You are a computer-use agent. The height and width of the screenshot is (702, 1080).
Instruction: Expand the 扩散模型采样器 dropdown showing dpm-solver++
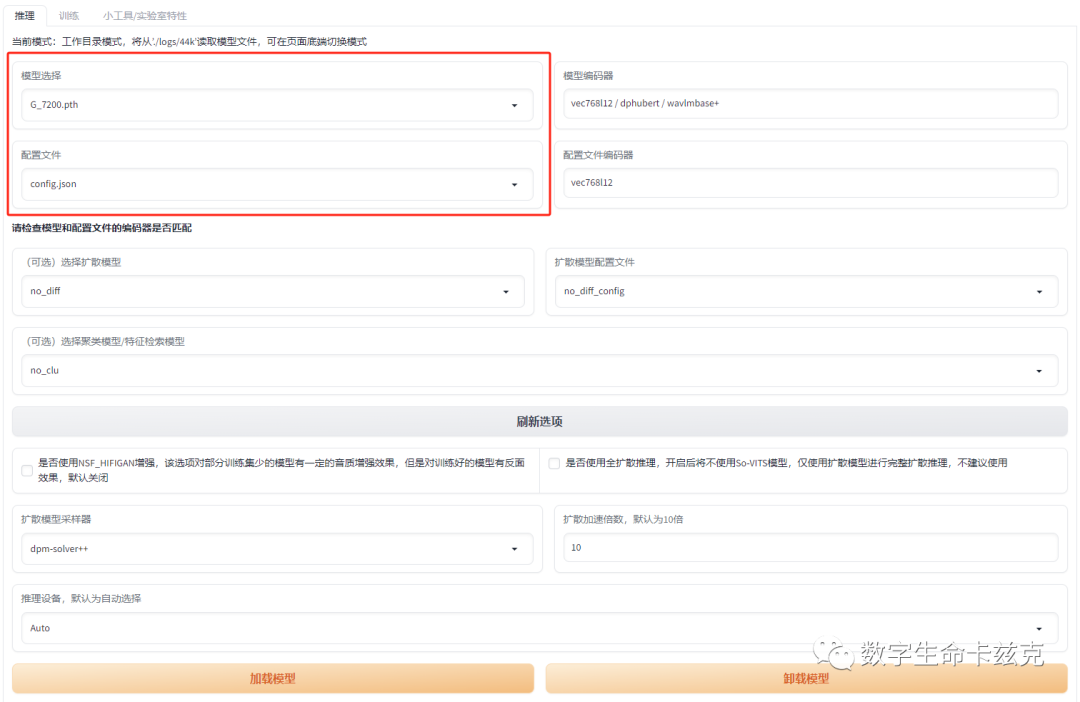point(277,548)
